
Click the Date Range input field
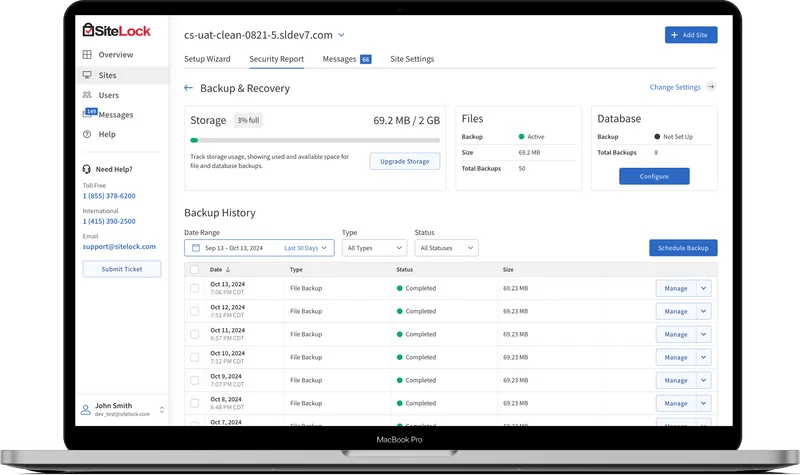tap(259, 248)
